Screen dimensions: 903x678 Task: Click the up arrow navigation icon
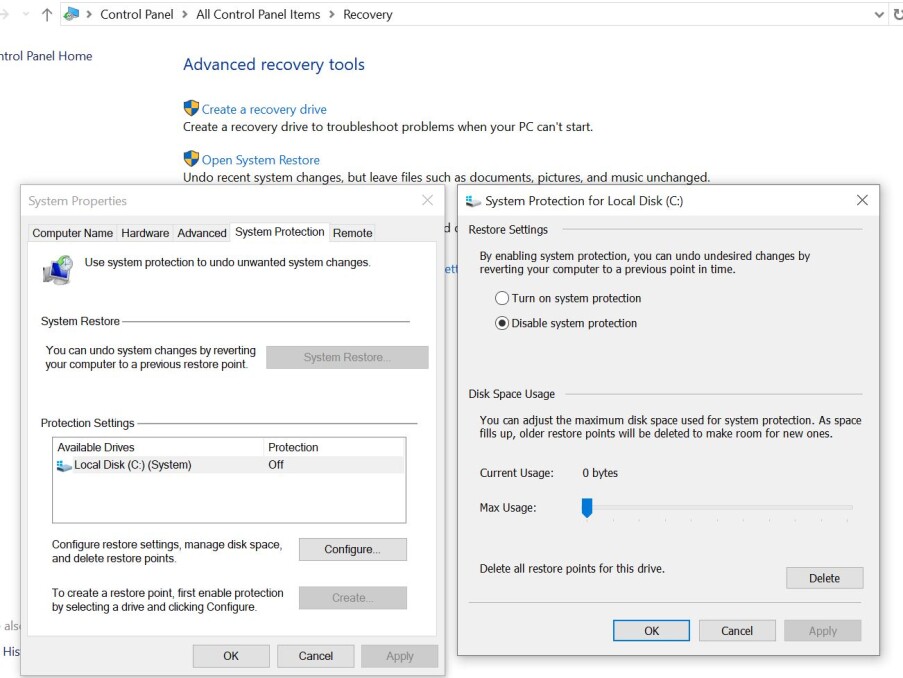tap(47, 14)
